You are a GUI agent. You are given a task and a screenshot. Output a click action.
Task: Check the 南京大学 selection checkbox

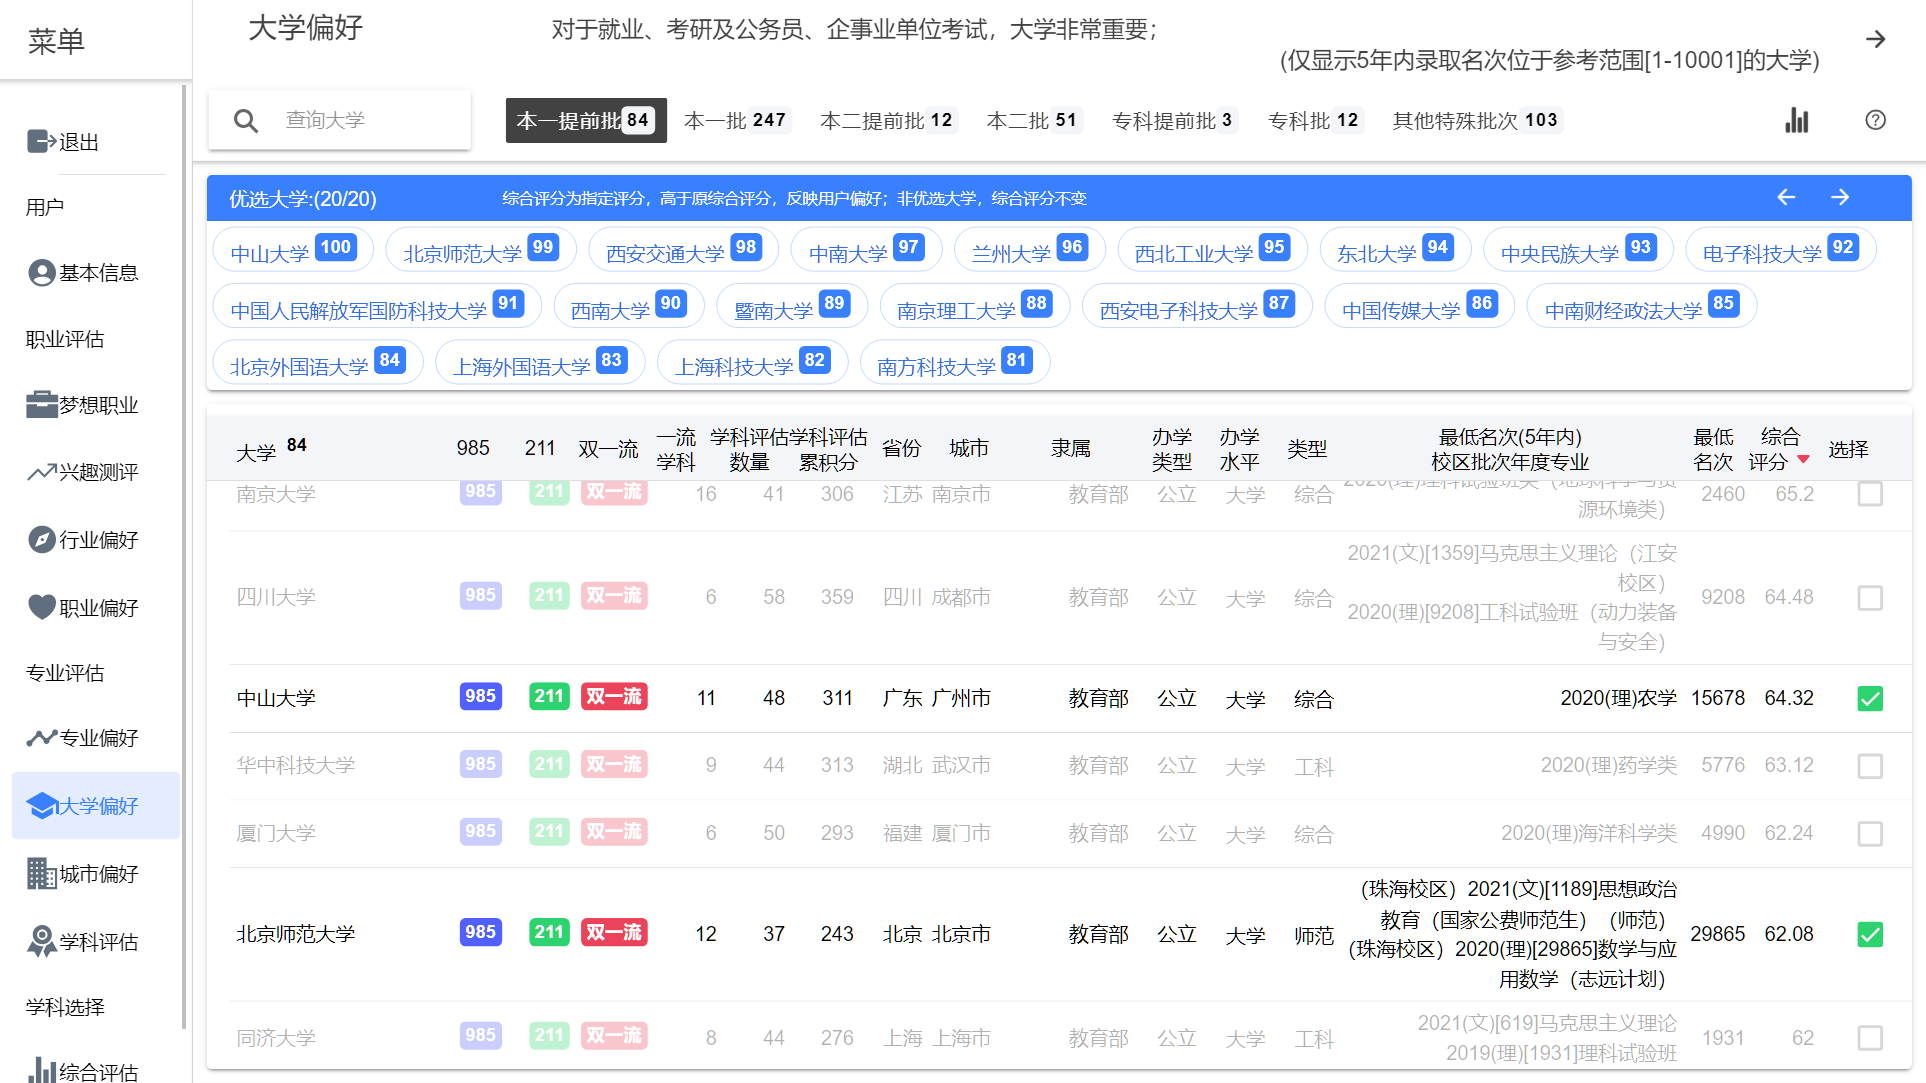[x=1870, y=494]
